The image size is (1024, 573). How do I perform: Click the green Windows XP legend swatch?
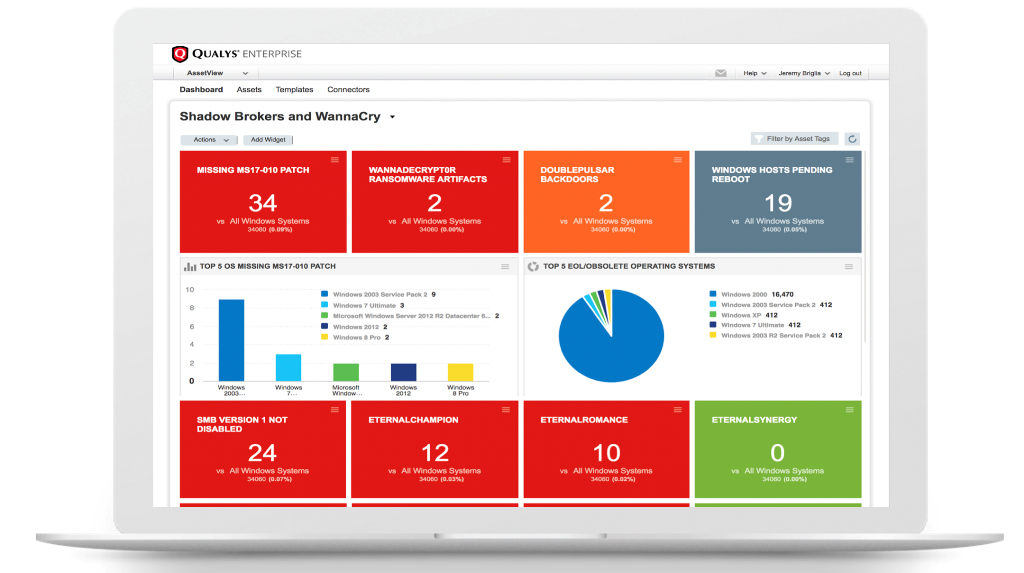pyautogui.click(x=713, y=315)
